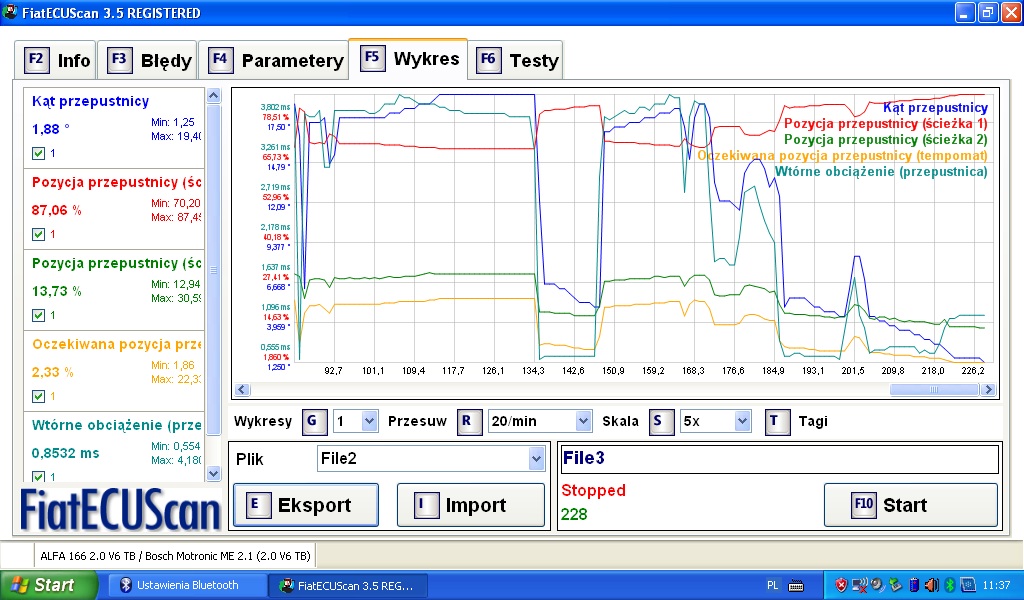This screenshot has height=600, width=1024.
Task: Switch to the Parametry tab
Action: pos(275,60)
